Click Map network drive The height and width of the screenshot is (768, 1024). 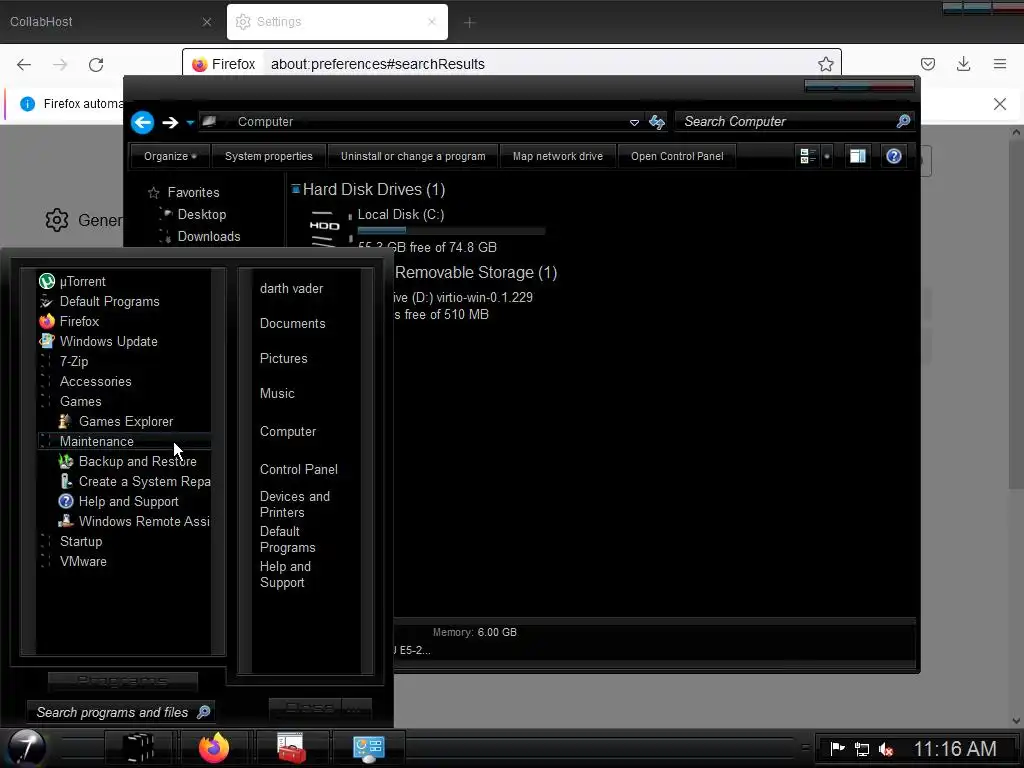(557, 156)
